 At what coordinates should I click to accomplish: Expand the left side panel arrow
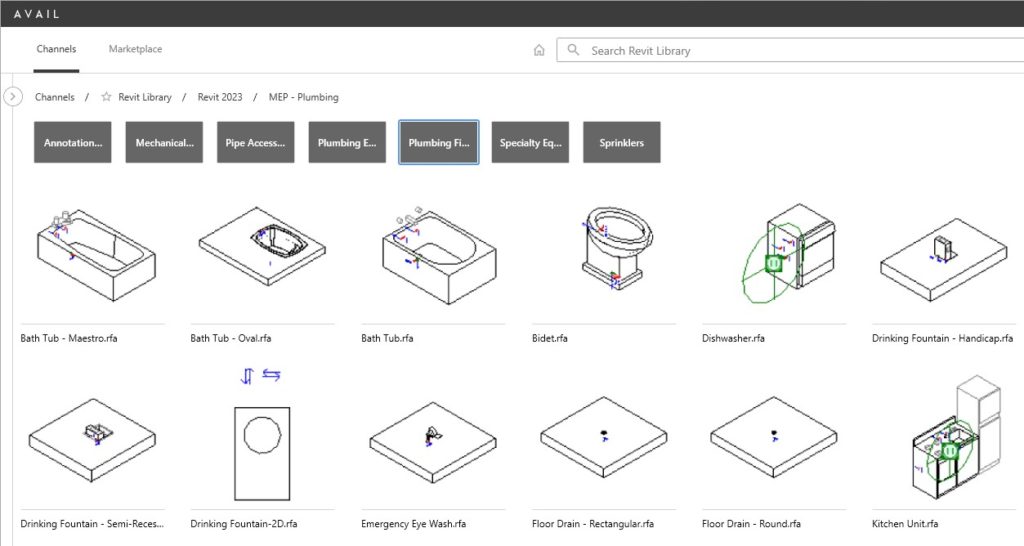pos(13,97)
